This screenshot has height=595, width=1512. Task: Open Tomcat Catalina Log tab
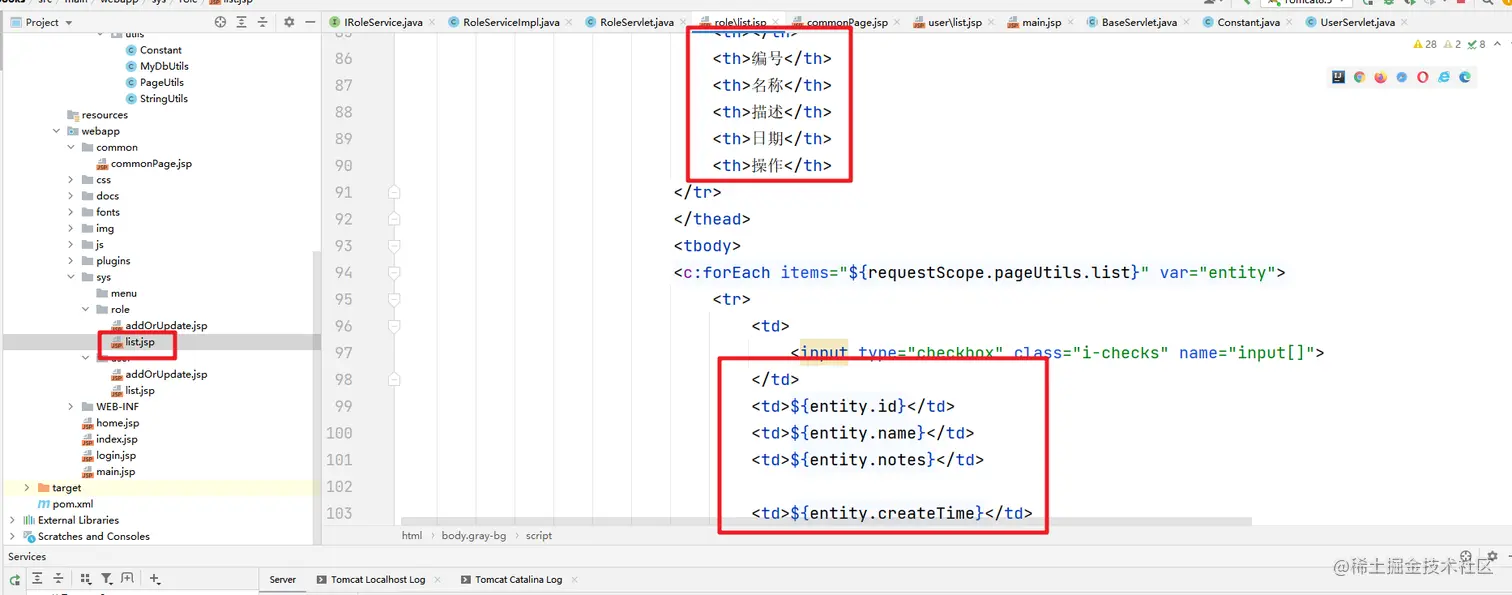[x=518, y=579]
